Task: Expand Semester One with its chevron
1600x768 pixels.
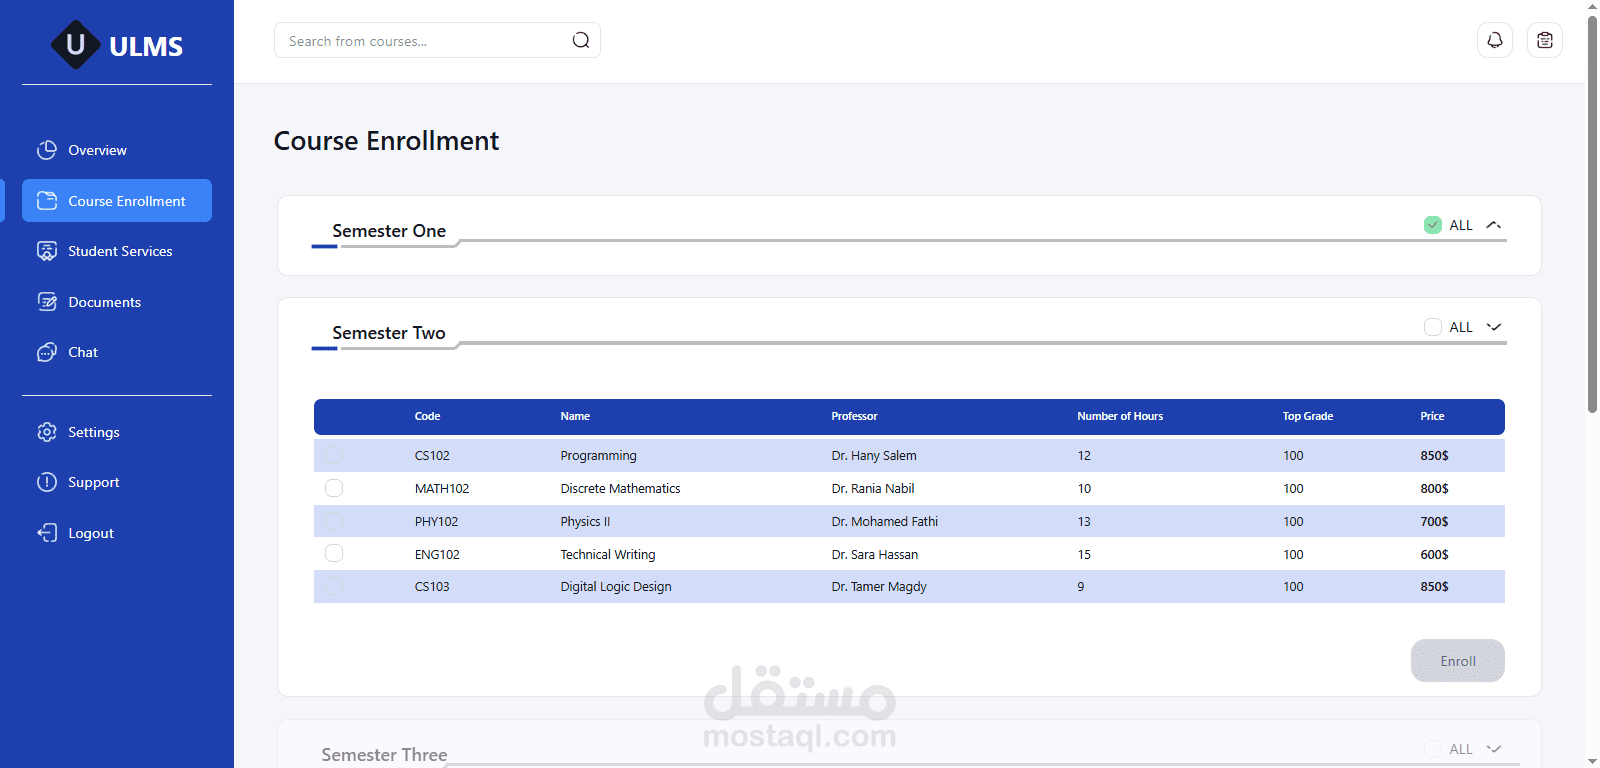Action: pos(1494,225)
